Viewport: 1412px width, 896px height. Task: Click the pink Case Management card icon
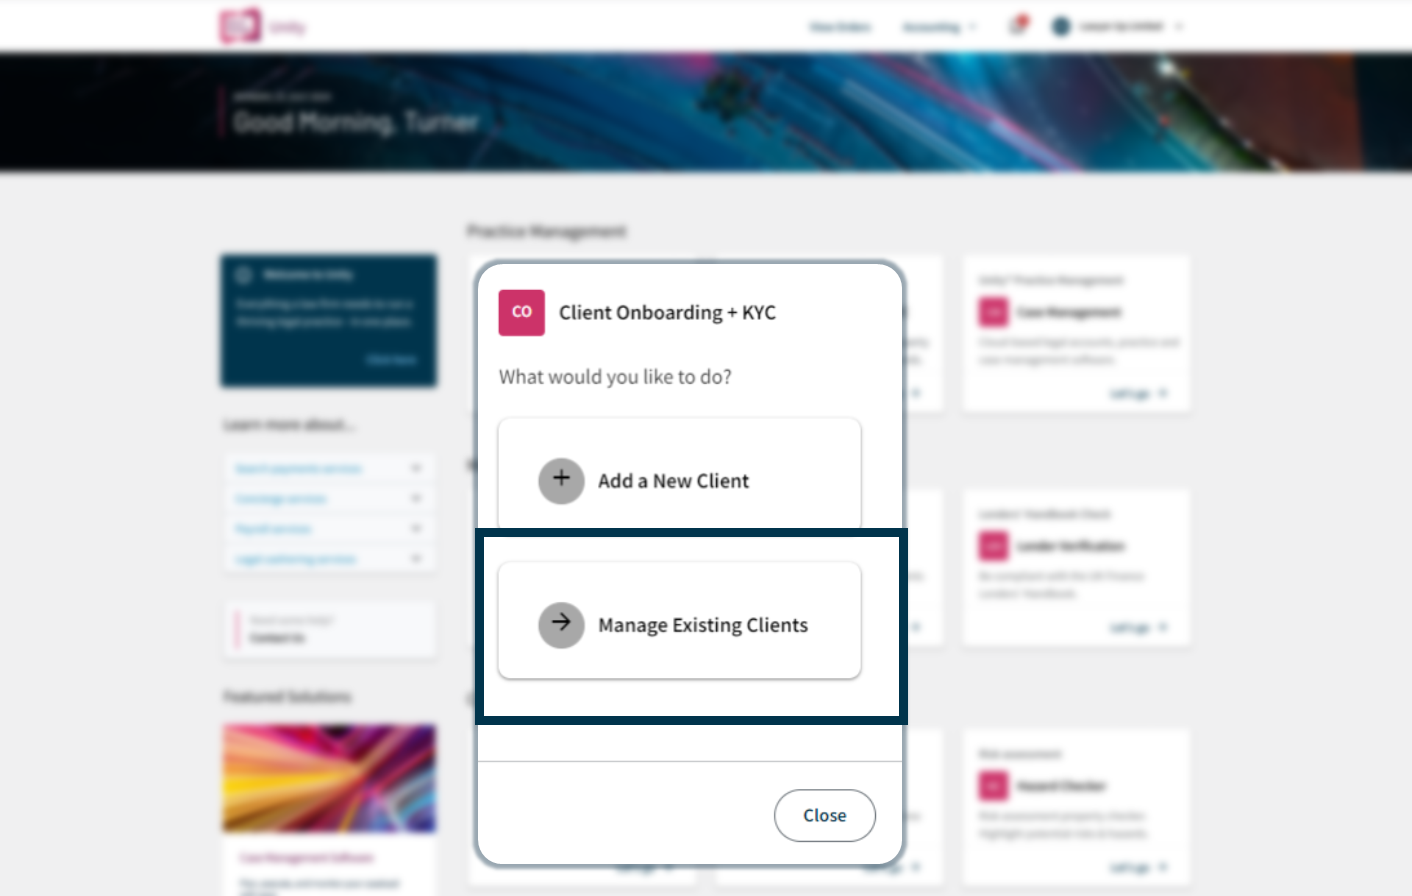993,312
